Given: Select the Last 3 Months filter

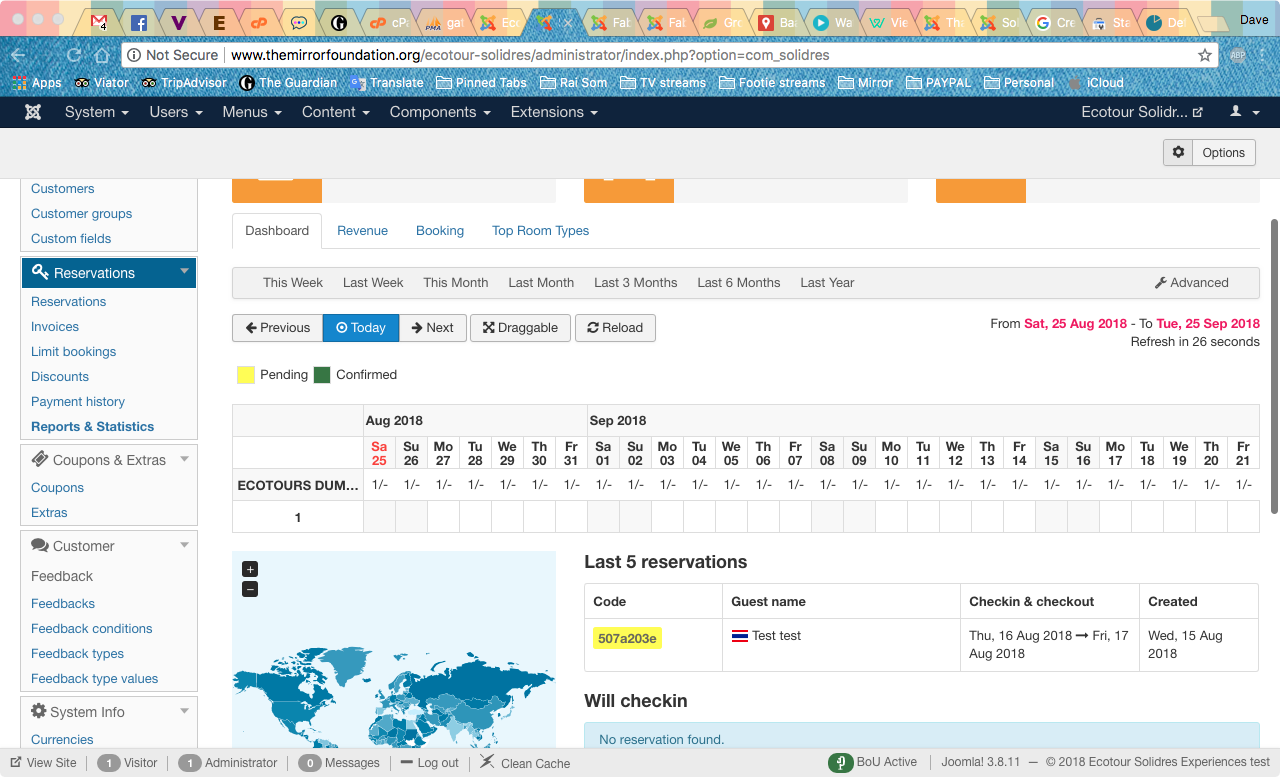Looking at the screenshot, I should coord(635,283).
